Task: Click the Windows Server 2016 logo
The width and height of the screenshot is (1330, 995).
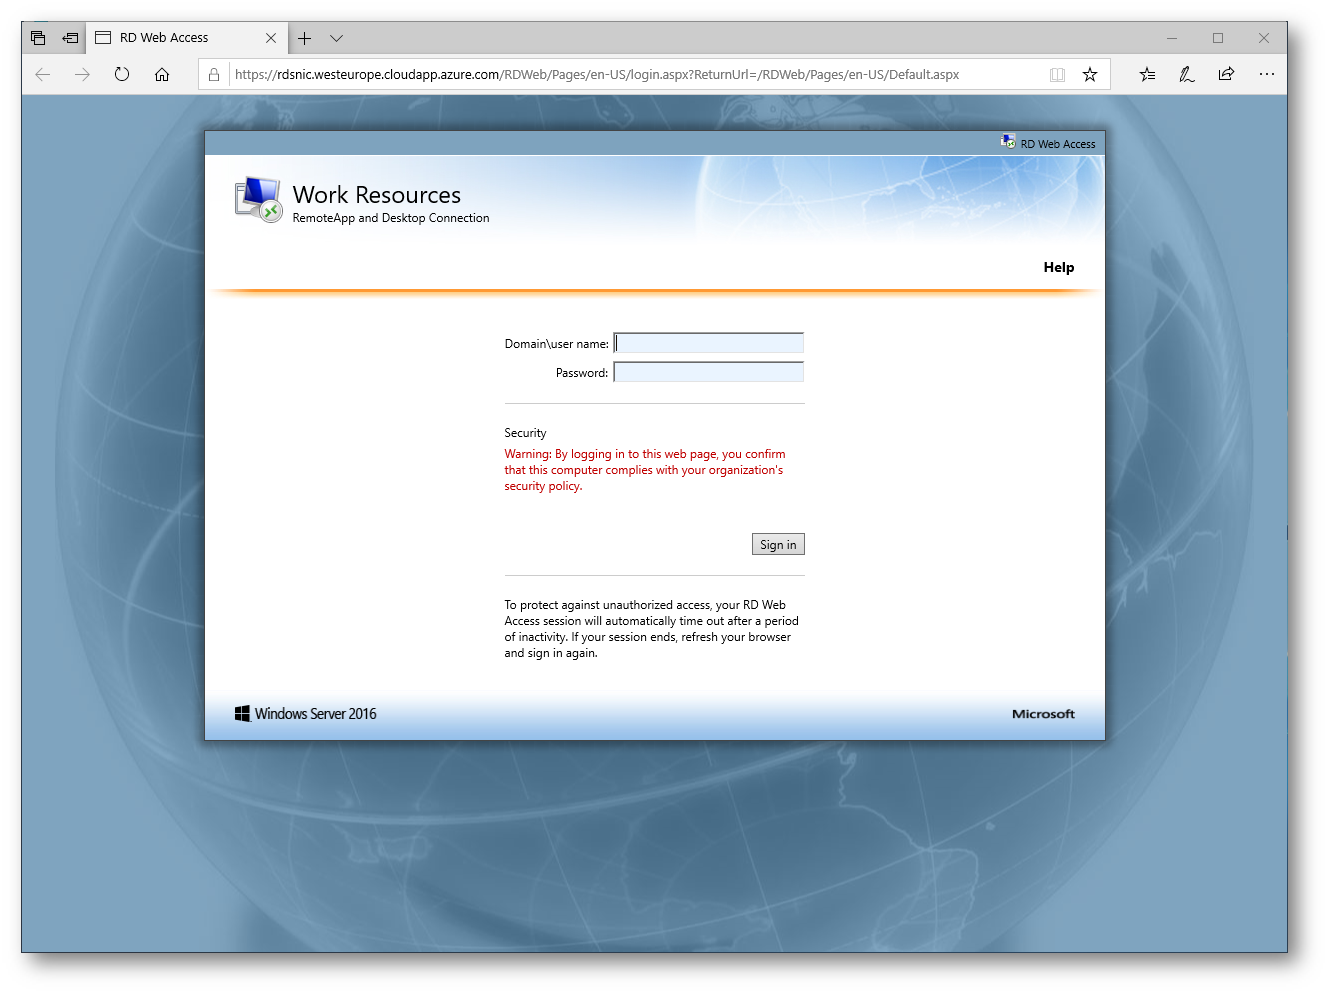Action: (306, 713)
